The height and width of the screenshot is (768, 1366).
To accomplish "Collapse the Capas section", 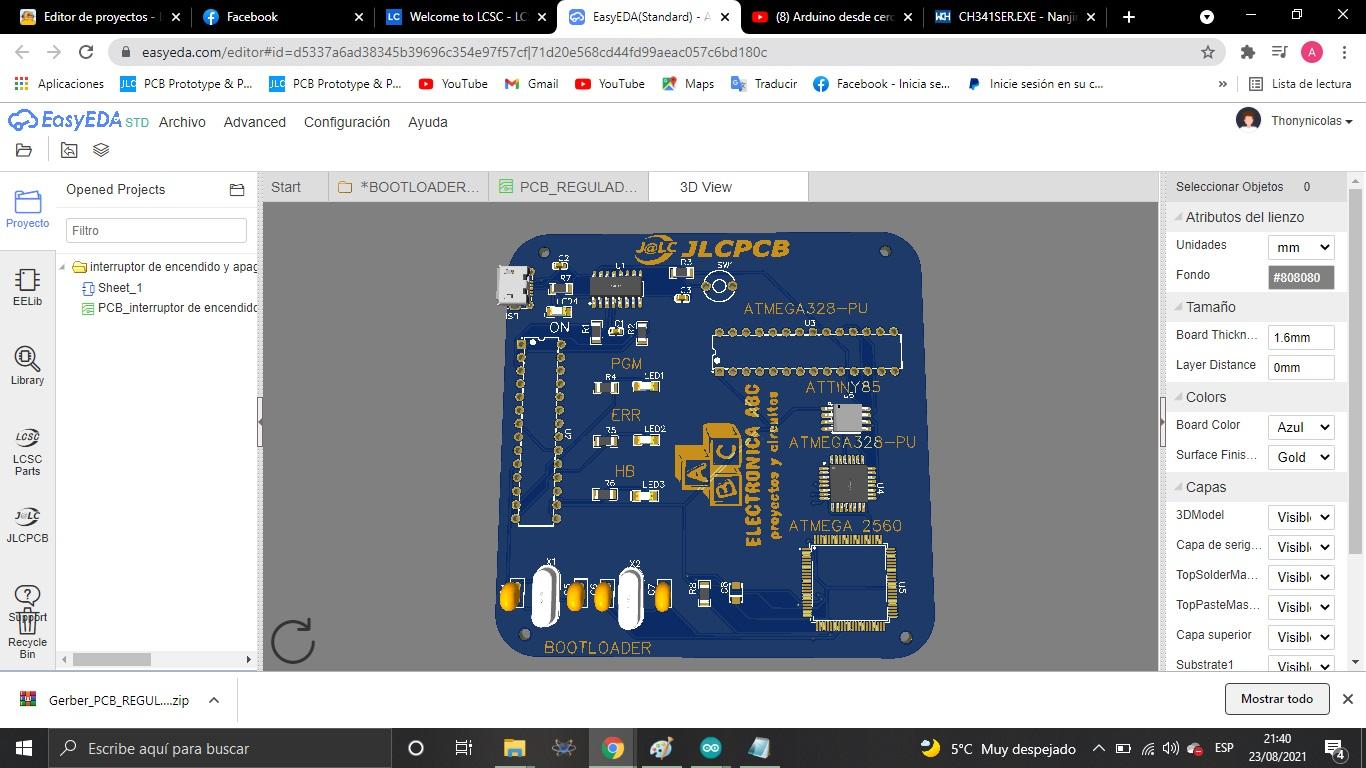I will (x=1176, y=487).
